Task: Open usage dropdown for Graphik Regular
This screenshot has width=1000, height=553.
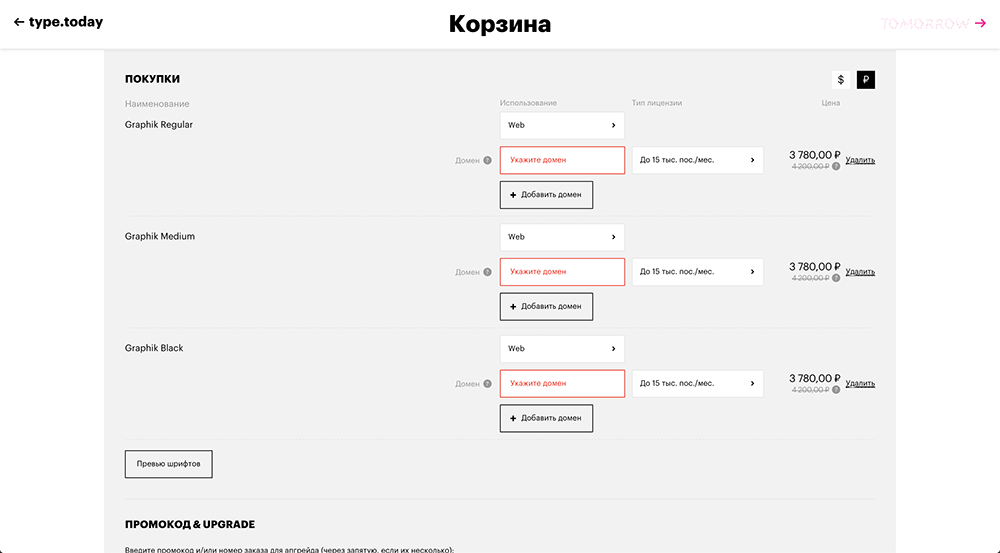Action: pos(562,125)
